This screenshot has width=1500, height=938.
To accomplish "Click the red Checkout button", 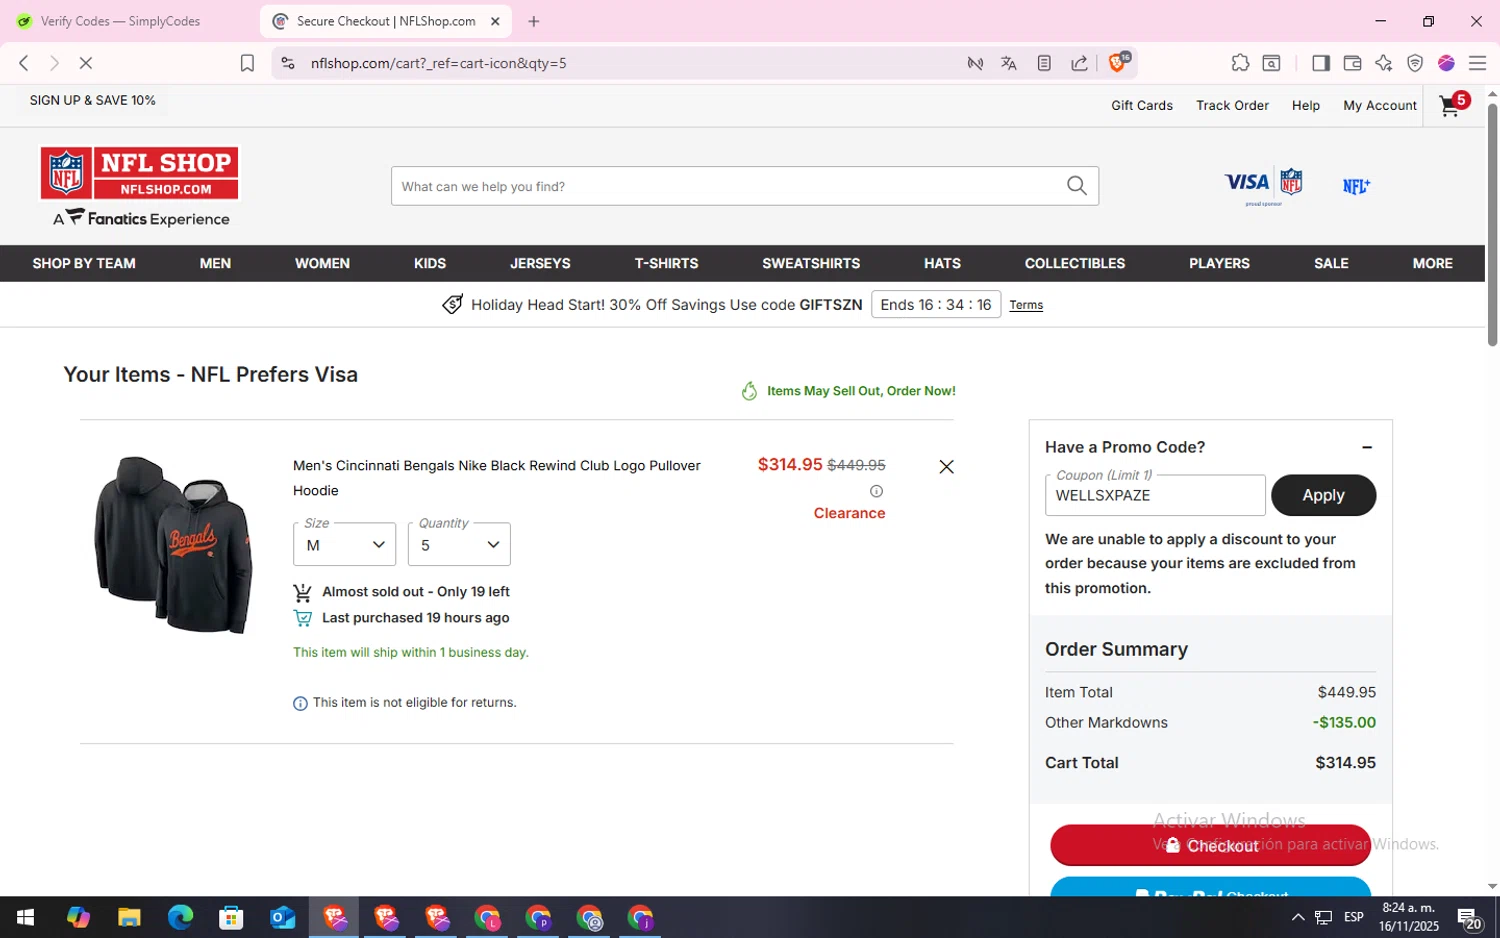I will coord(1210,845).
